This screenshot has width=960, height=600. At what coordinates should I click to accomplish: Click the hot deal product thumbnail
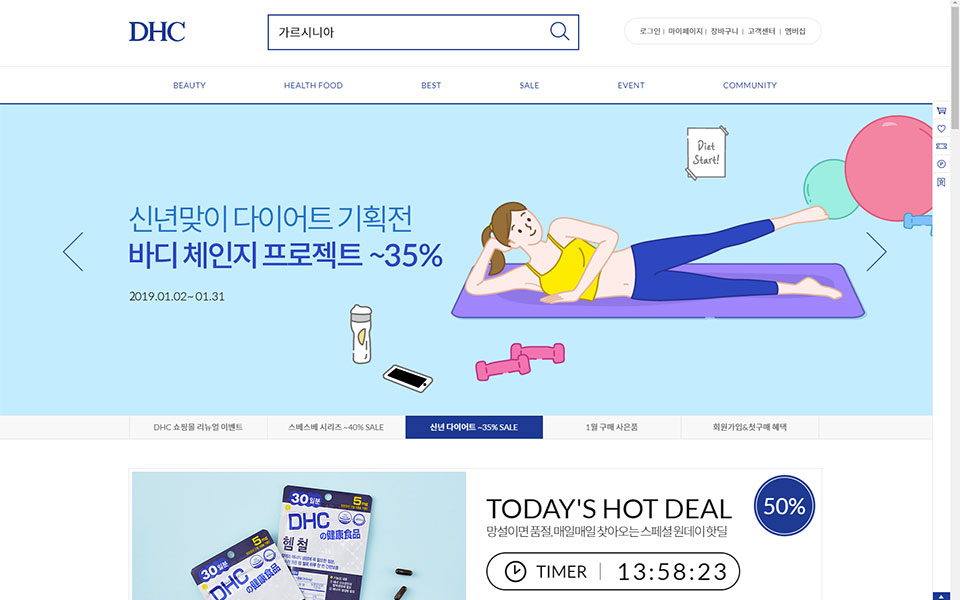tap(299, 536)
